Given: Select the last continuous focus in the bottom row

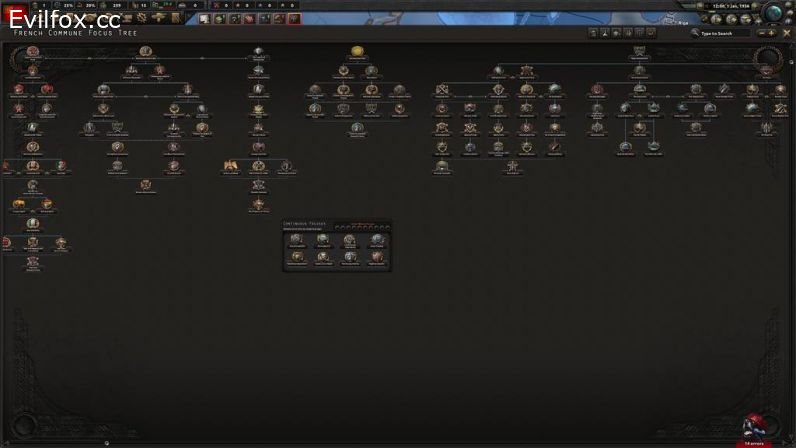Looking at the screenshot, I should (x=377, y=257).
